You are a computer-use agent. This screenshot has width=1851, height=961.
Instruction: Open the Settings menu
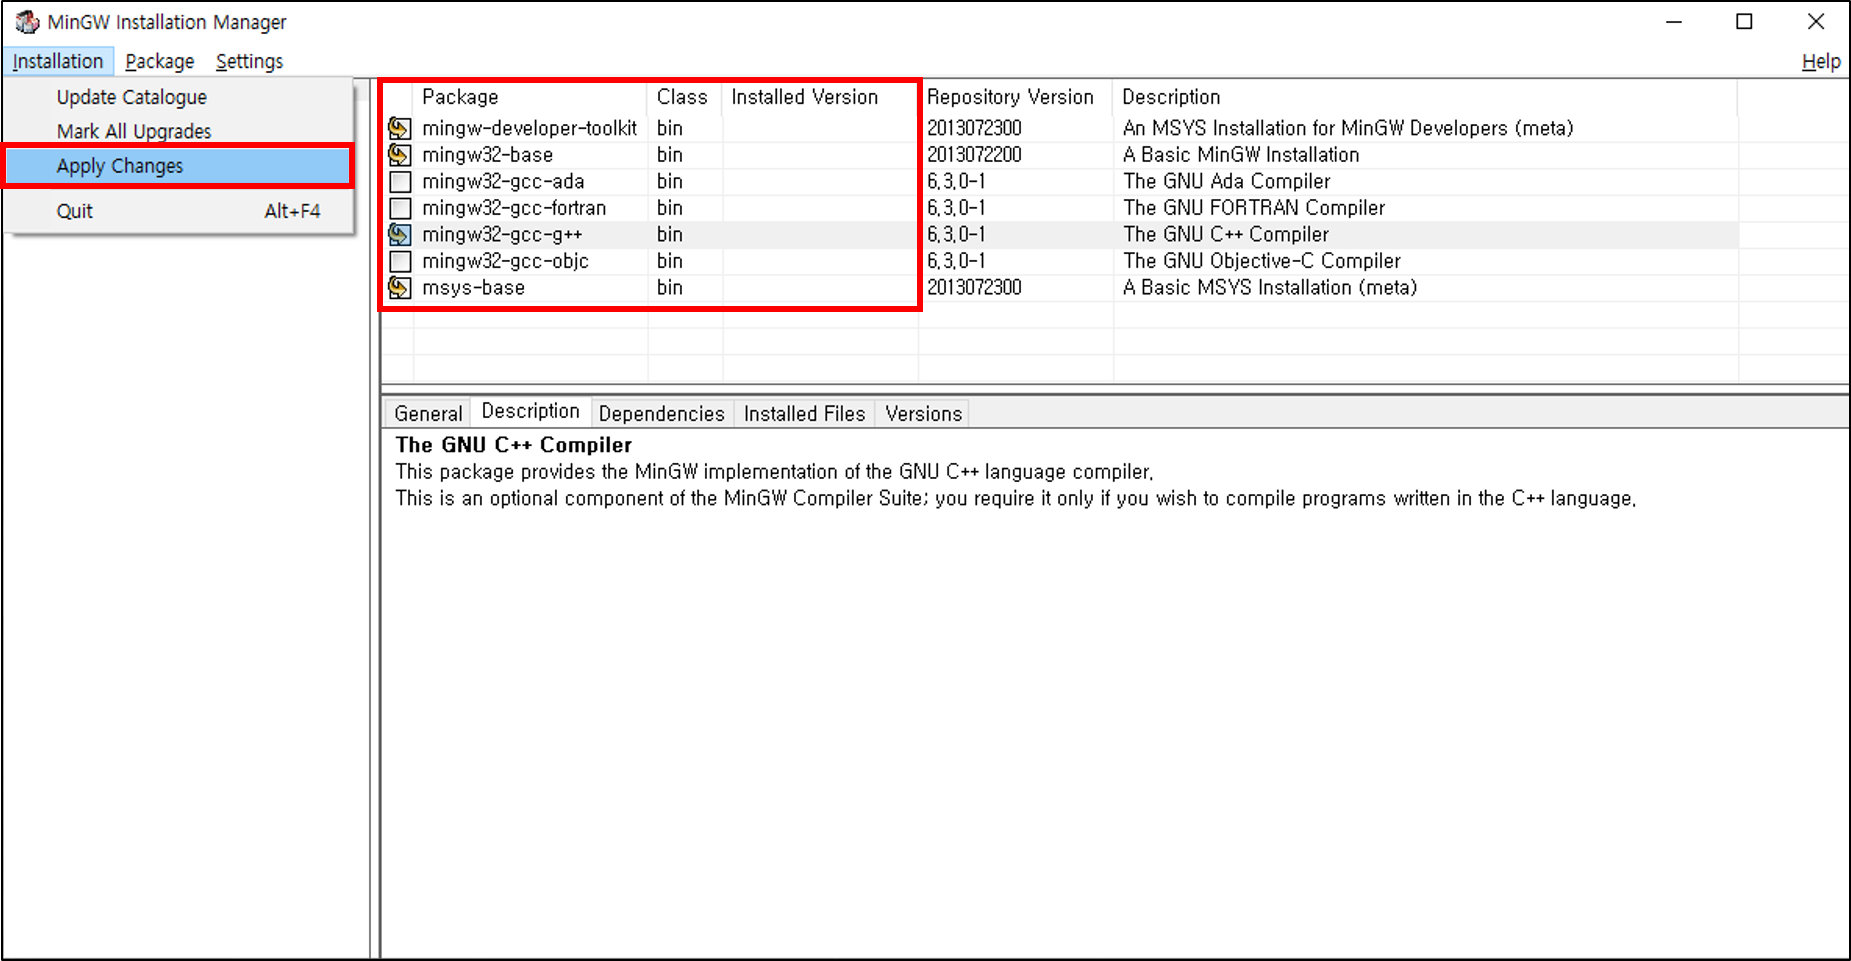click(x=250, y=61)
